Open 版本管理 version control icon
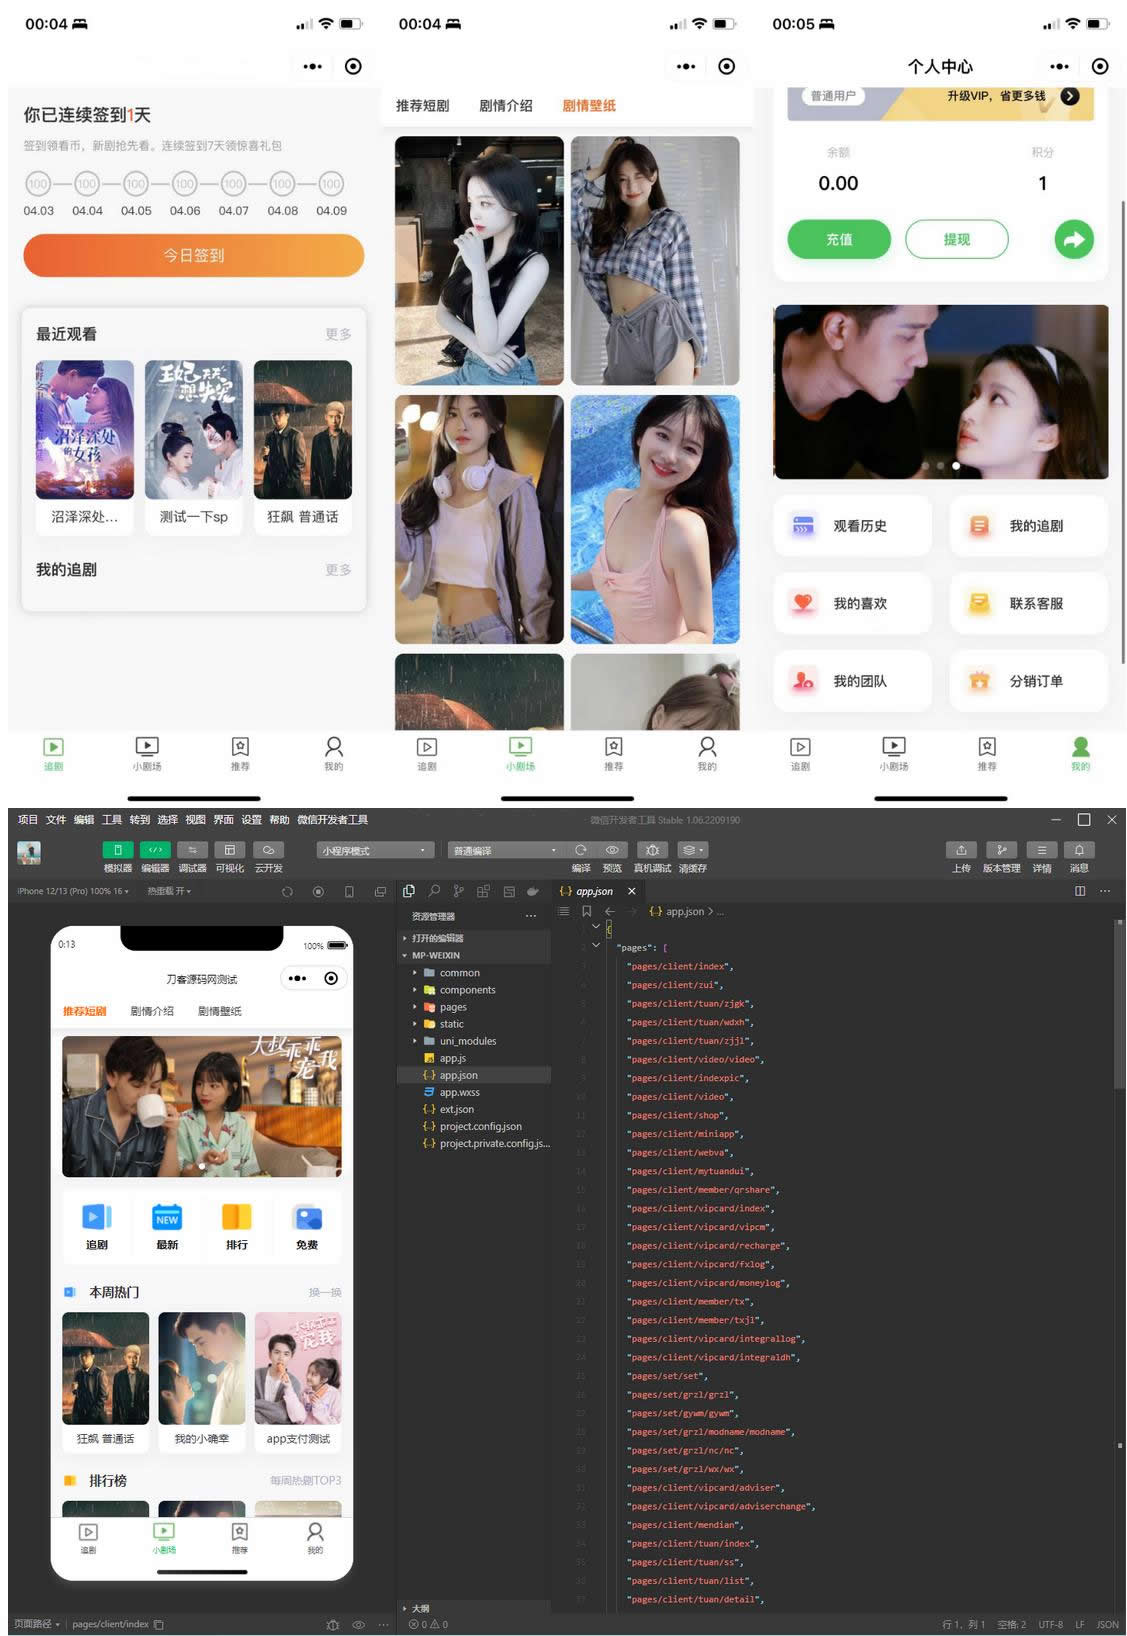1127x1636 pixels. [1001, 850]
